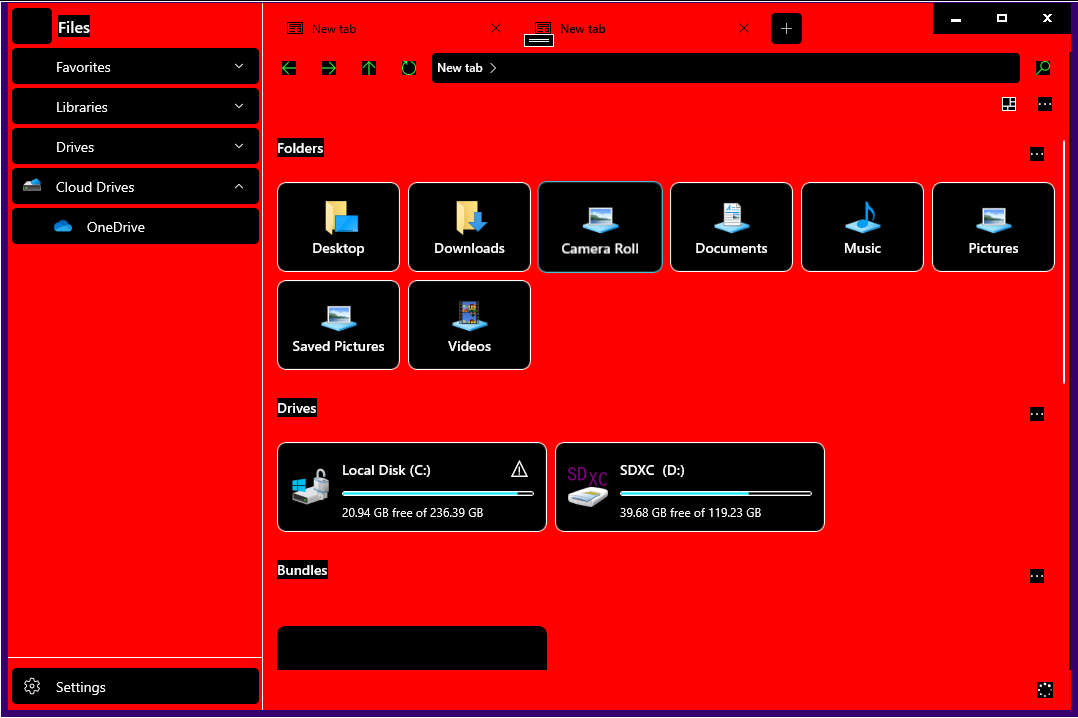Click the SDXC (D:) usage bar
This screenshot has width=1078, height=718.
point(716,493)
